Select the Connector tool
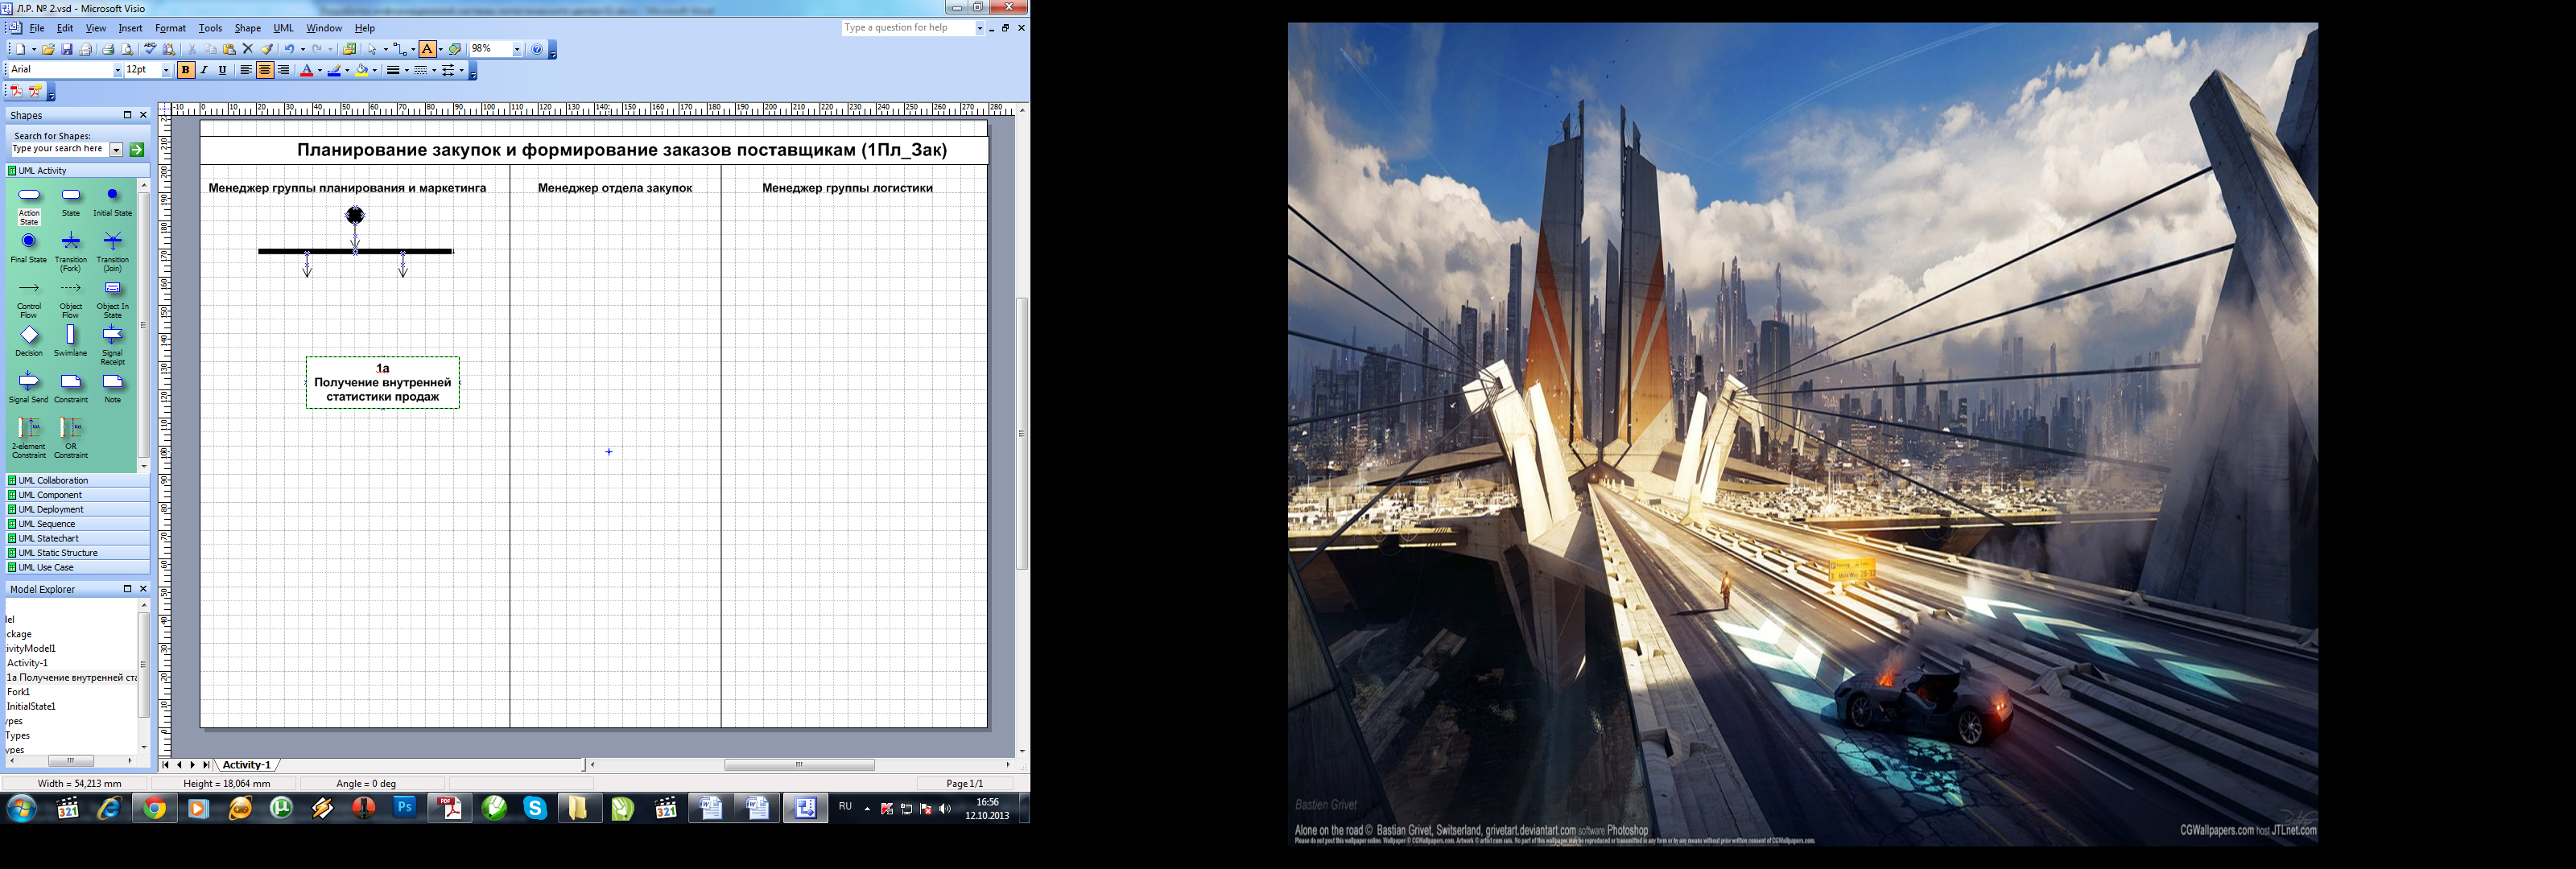Image resolution: width=2576 pixels, height=869 pixels. pos(399,49)
